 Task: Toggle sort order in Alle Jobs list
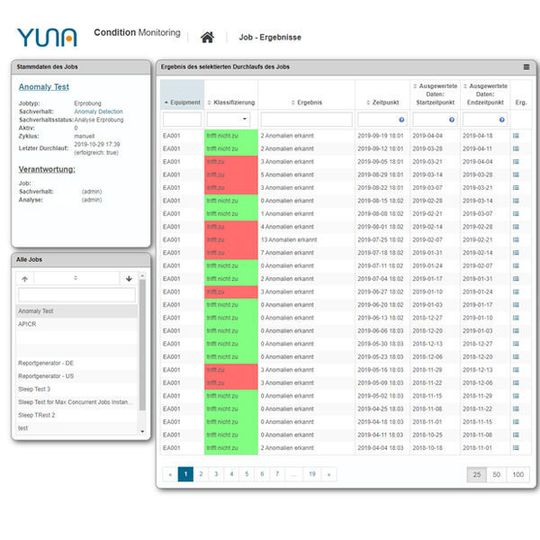(76, 278)
